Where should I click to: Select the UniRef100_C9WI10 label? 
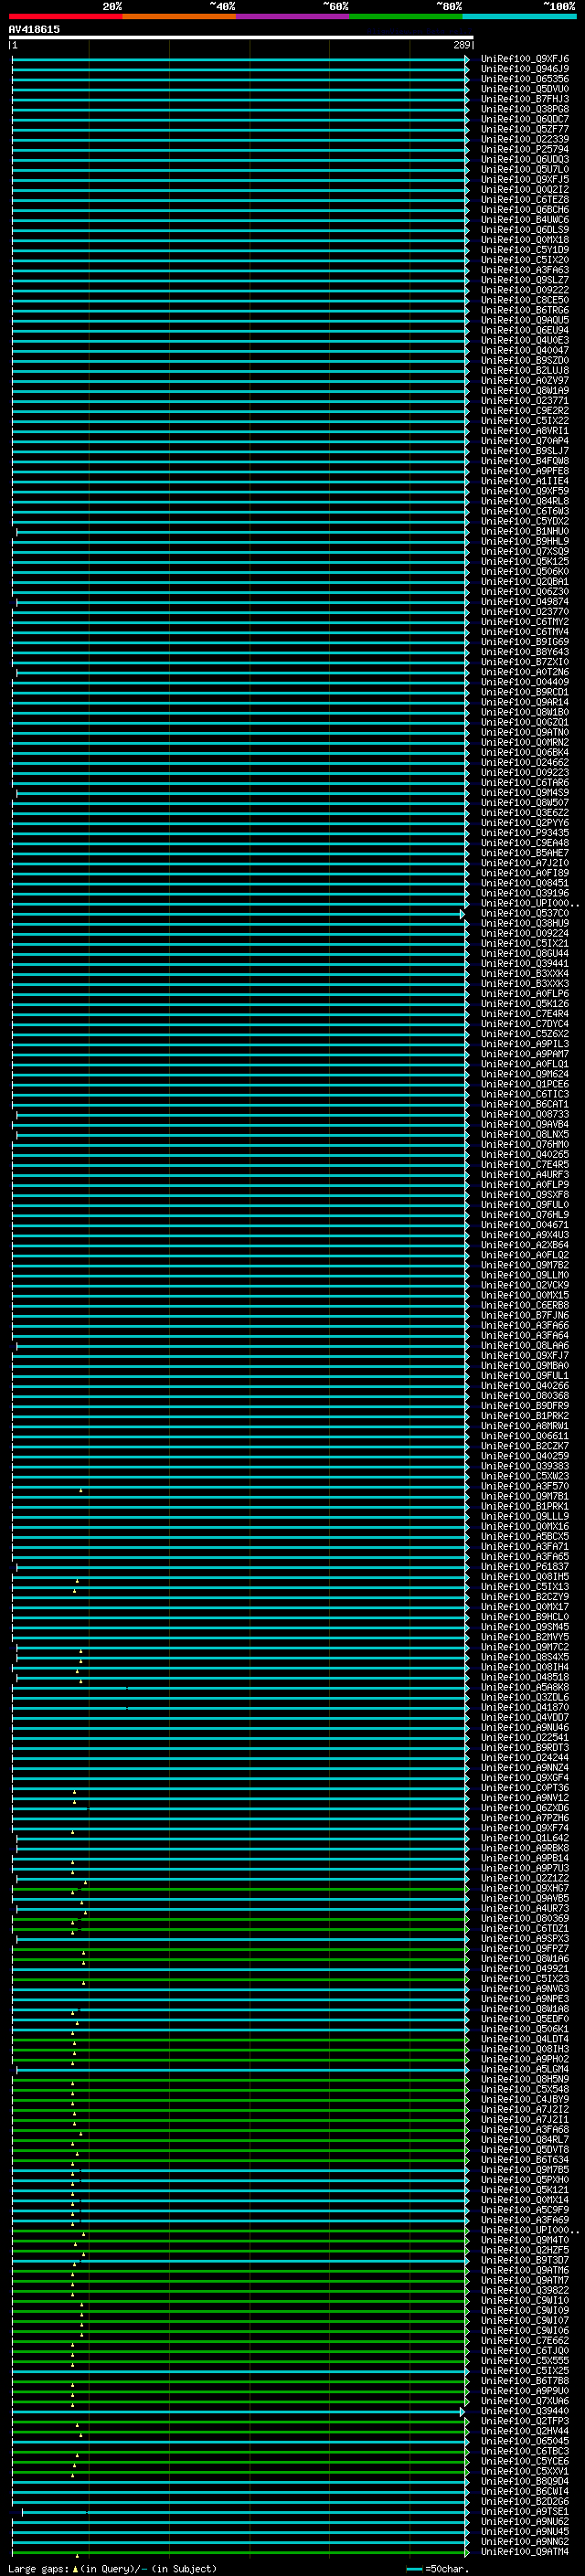click(x=525, y=2301)
